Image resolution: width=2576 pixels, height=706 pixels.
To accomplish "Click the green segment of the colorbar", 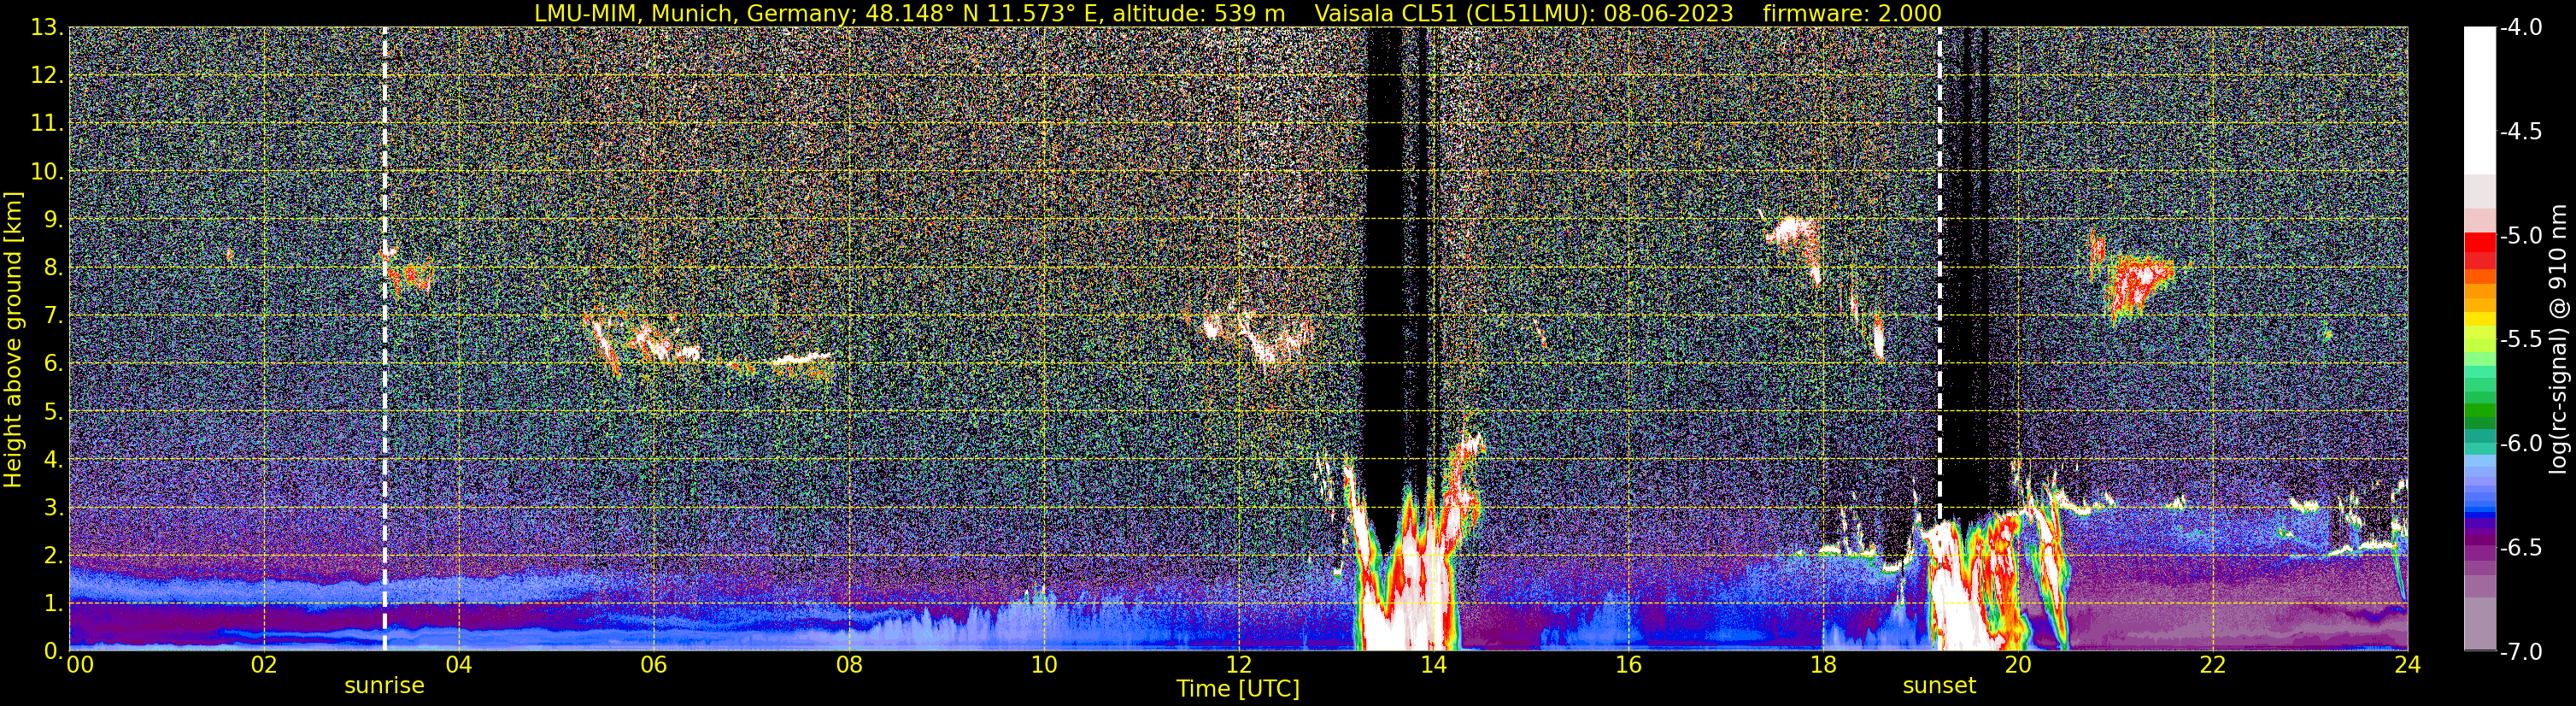I will point(2479,412).
